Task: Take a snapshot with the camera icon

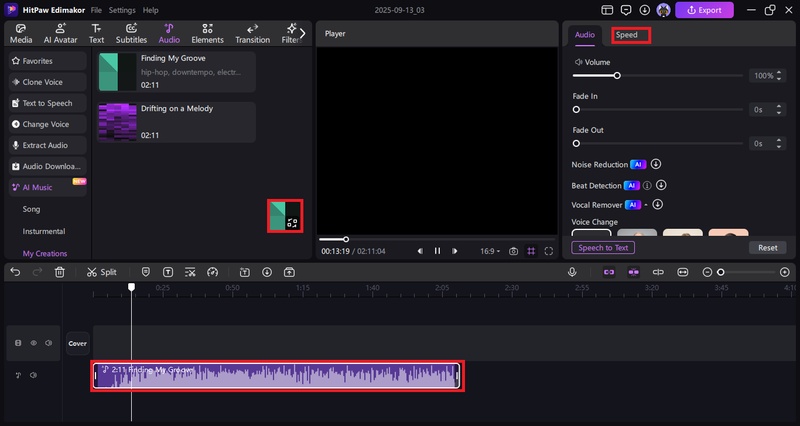Action: (x=513, y=251)
